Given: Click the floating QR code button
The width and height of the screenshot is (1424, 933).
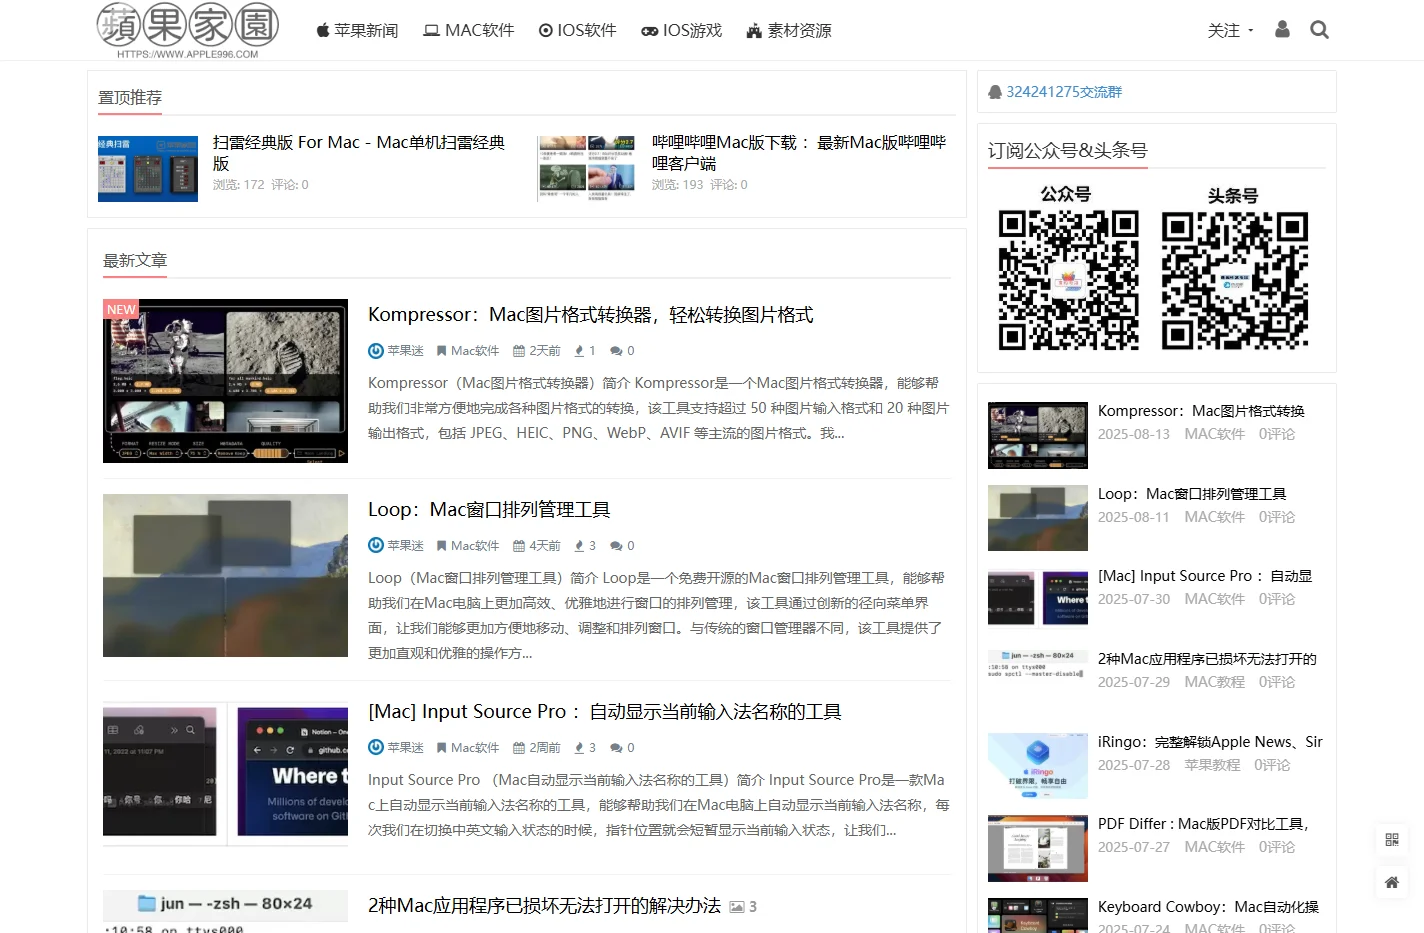Looking at the screenshot, I should point(1391,839).
